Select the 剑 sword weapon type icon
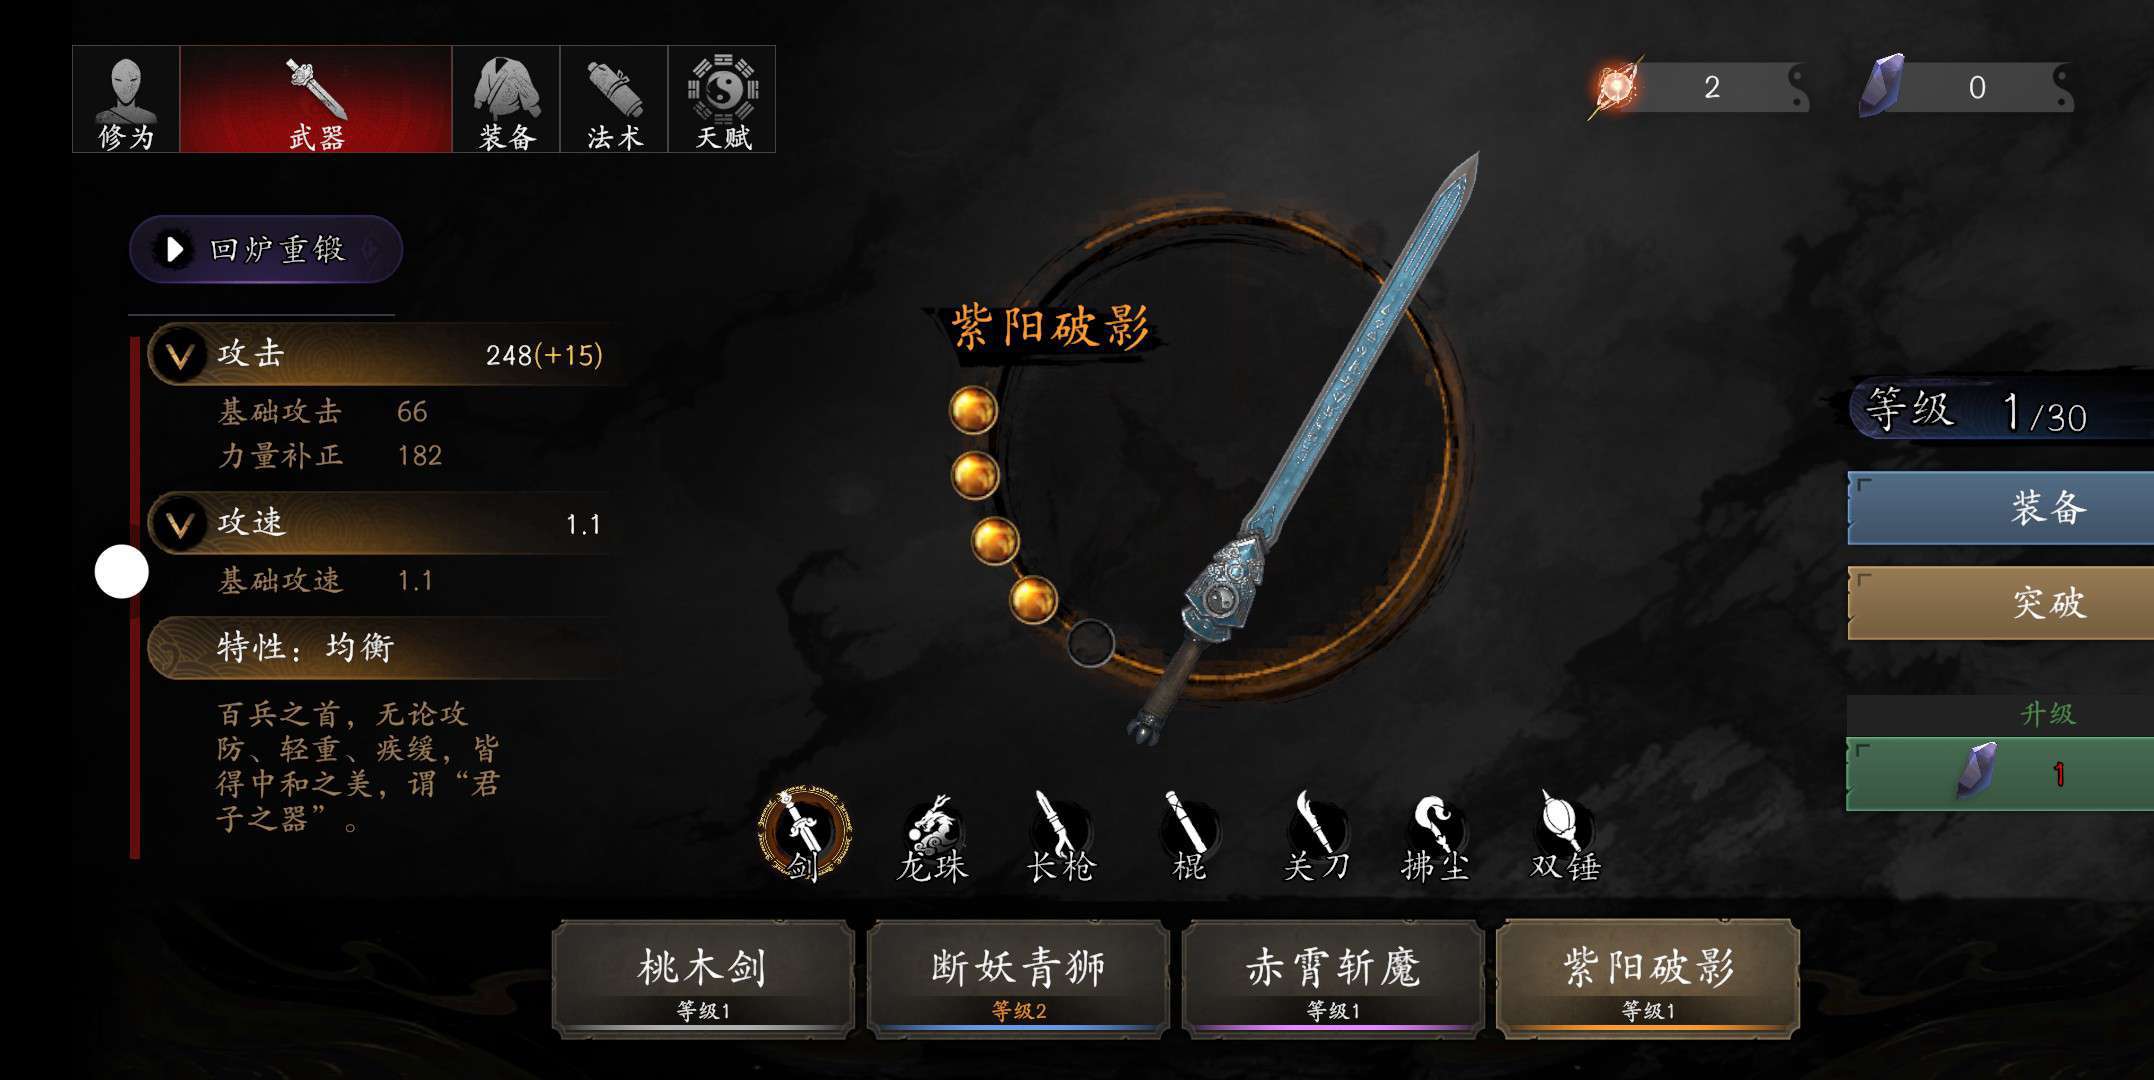The width and height of the screenshot is (2154, 1080). tap(804, 836)
